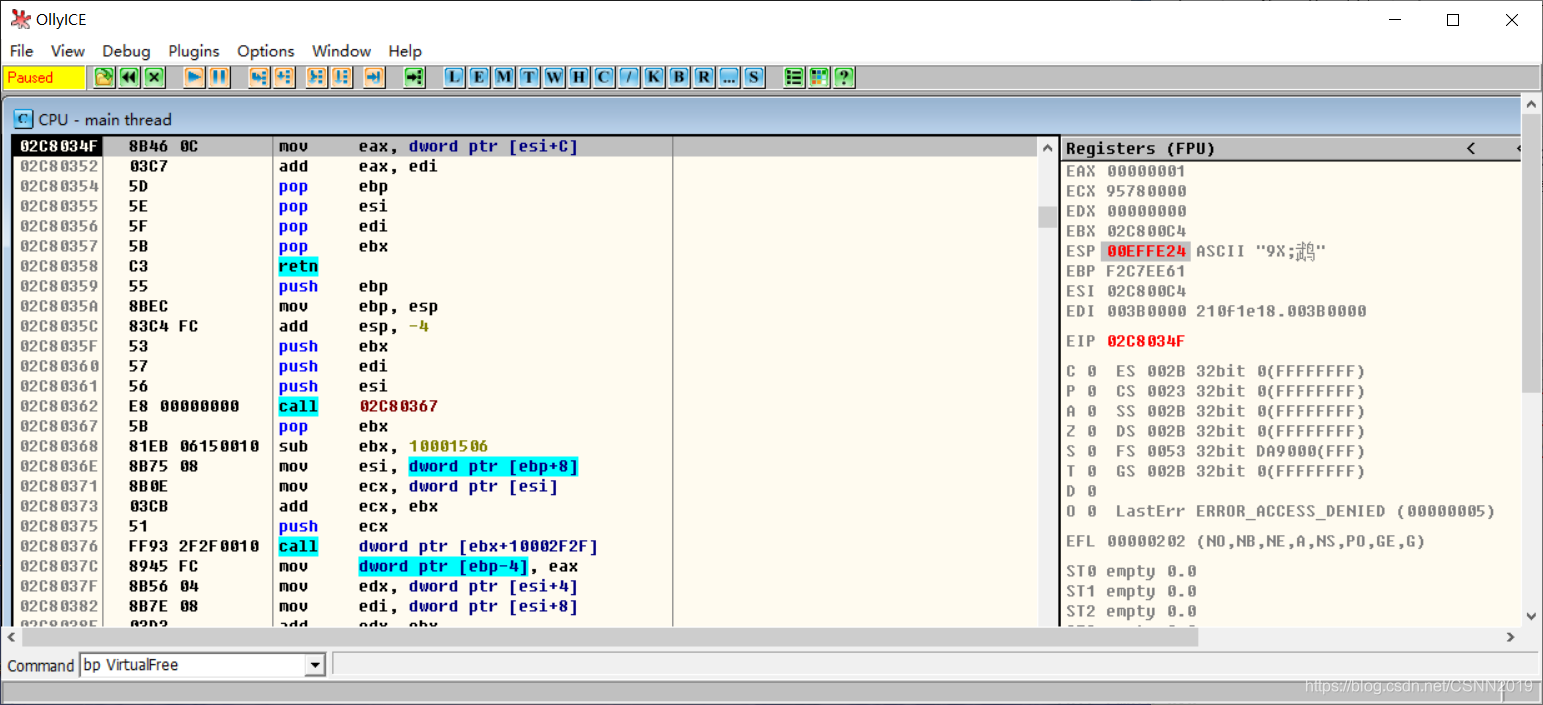
Task: Click the up arrow of disassembly scrollbar
Action: [x=1048, y=148]
